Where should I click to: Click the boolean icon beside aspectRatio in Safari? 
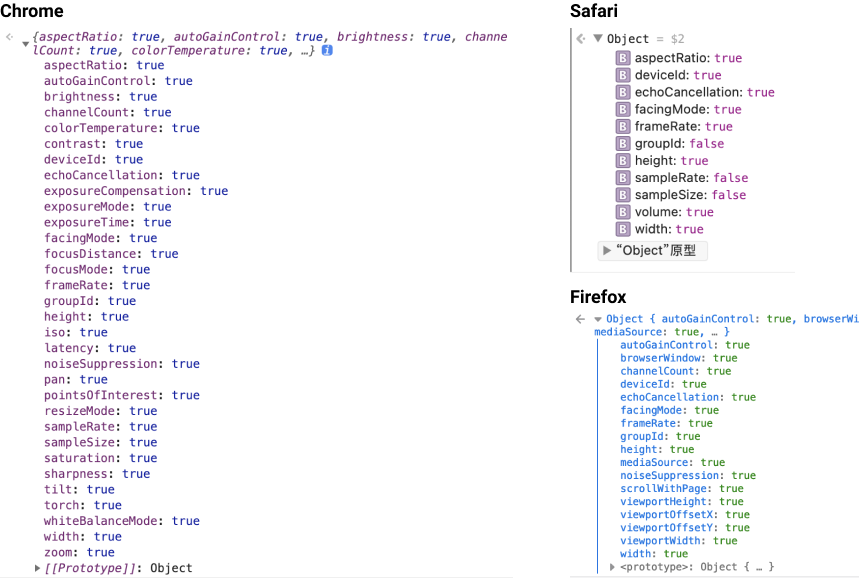coord(622,58)
